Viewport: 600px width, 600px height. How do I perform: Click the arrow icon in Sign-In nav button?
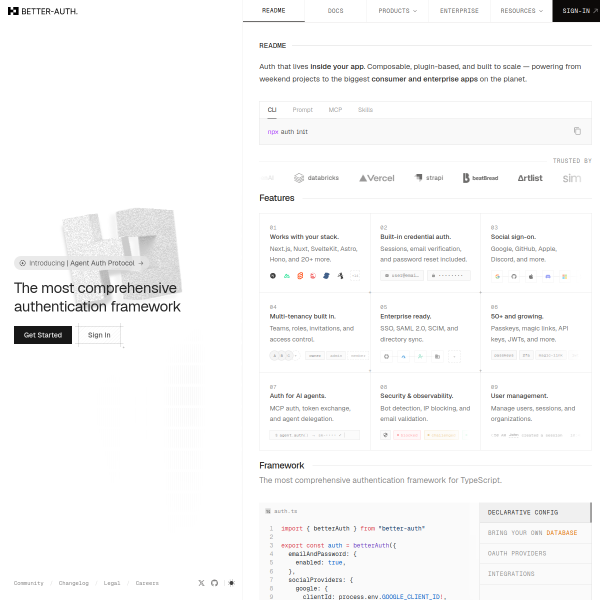595,11
